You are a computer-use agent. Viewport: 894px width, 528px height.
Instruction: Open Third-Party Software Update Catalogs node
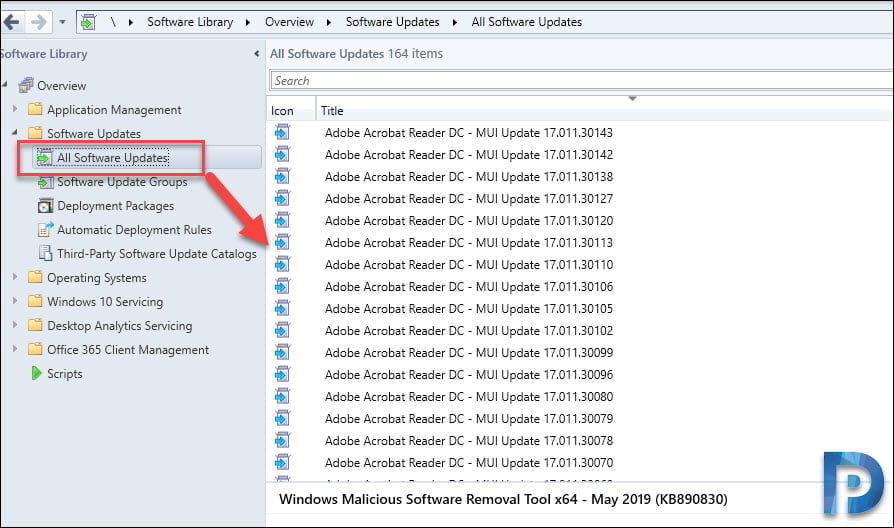[x=157, y=253]
